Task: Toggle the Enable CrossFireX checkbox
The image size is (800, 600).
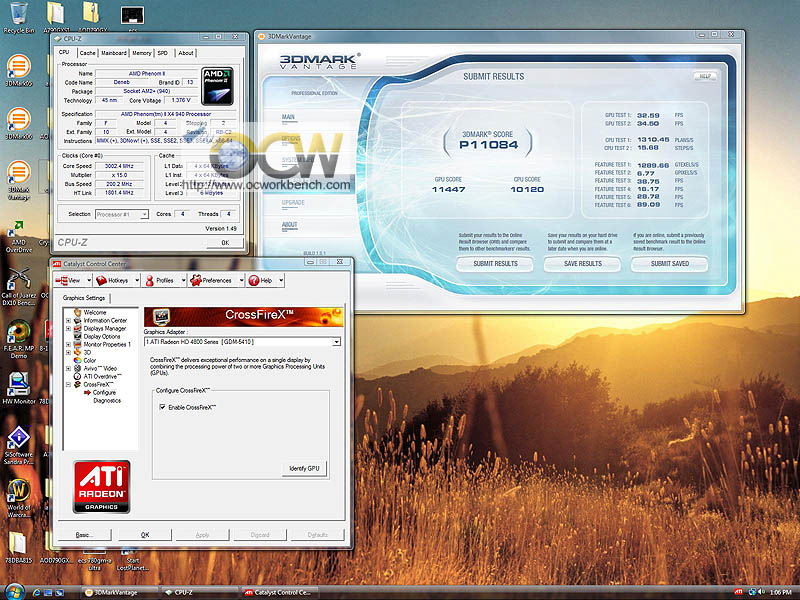Action: click(162, 407)
